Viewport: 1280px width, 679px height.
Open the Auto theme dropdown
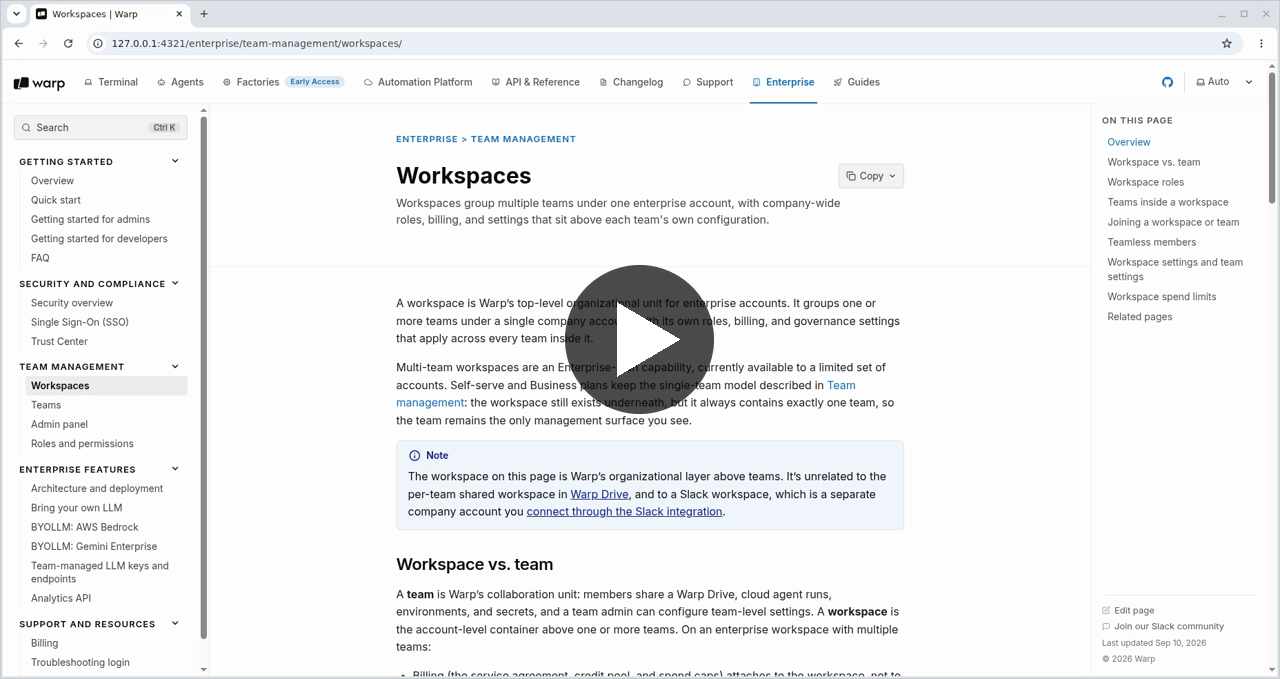pyautogui.click(x=1224, y=82)
